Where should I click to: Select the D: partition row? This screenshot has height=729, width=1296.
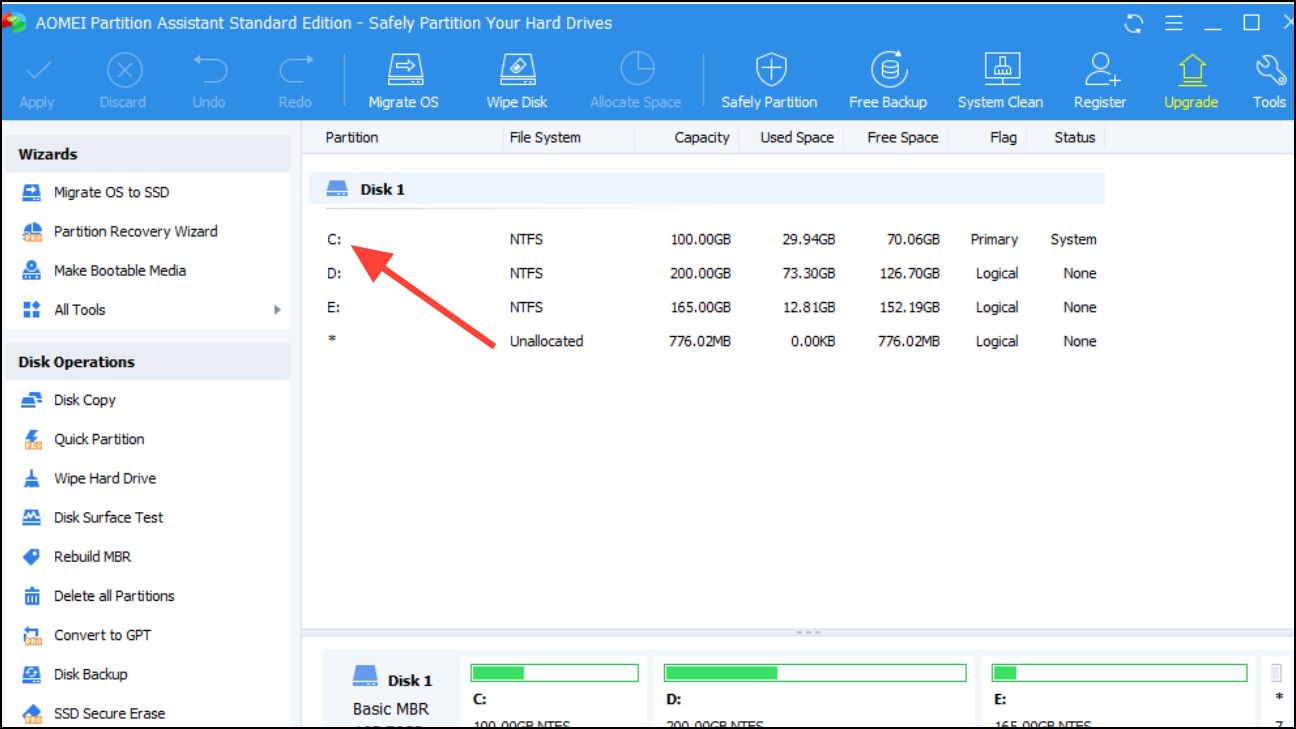(706, 273)
